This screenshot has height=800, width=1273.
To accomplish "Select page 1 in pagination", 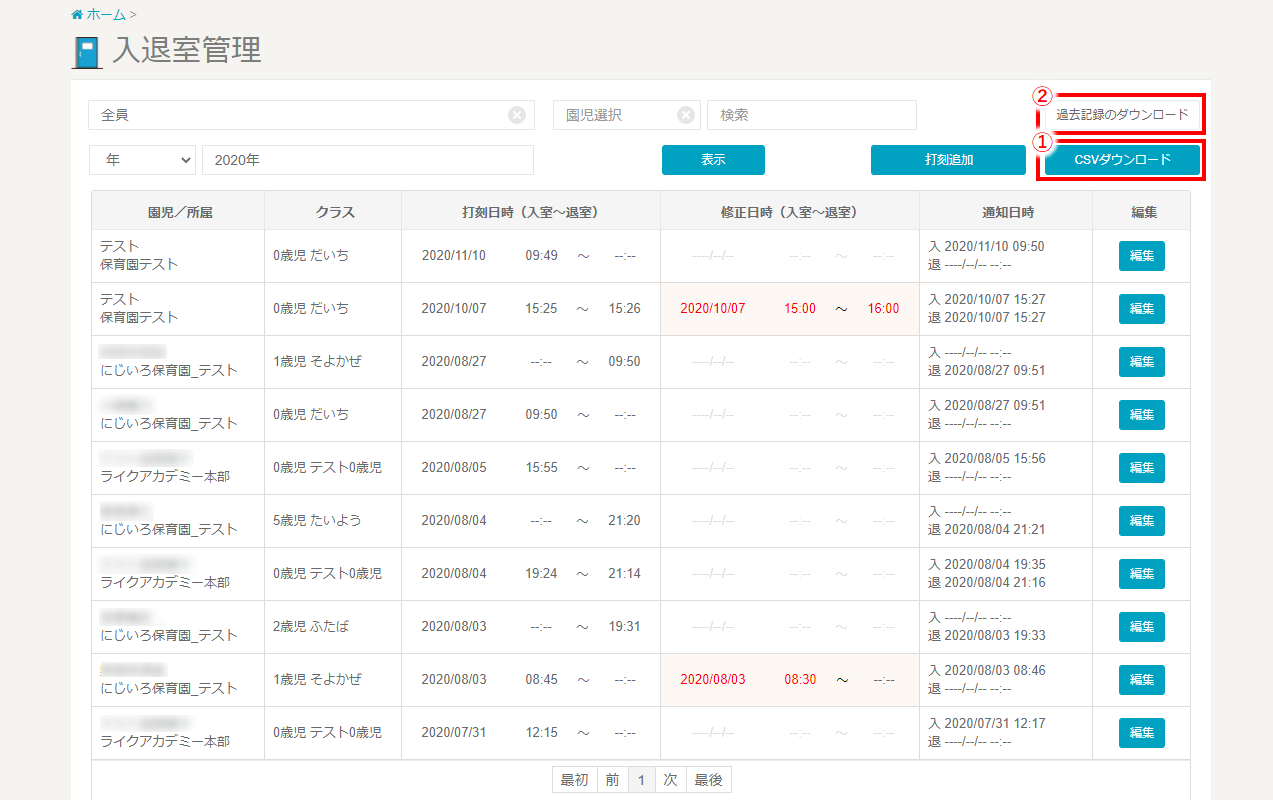I will coord(642,780).
